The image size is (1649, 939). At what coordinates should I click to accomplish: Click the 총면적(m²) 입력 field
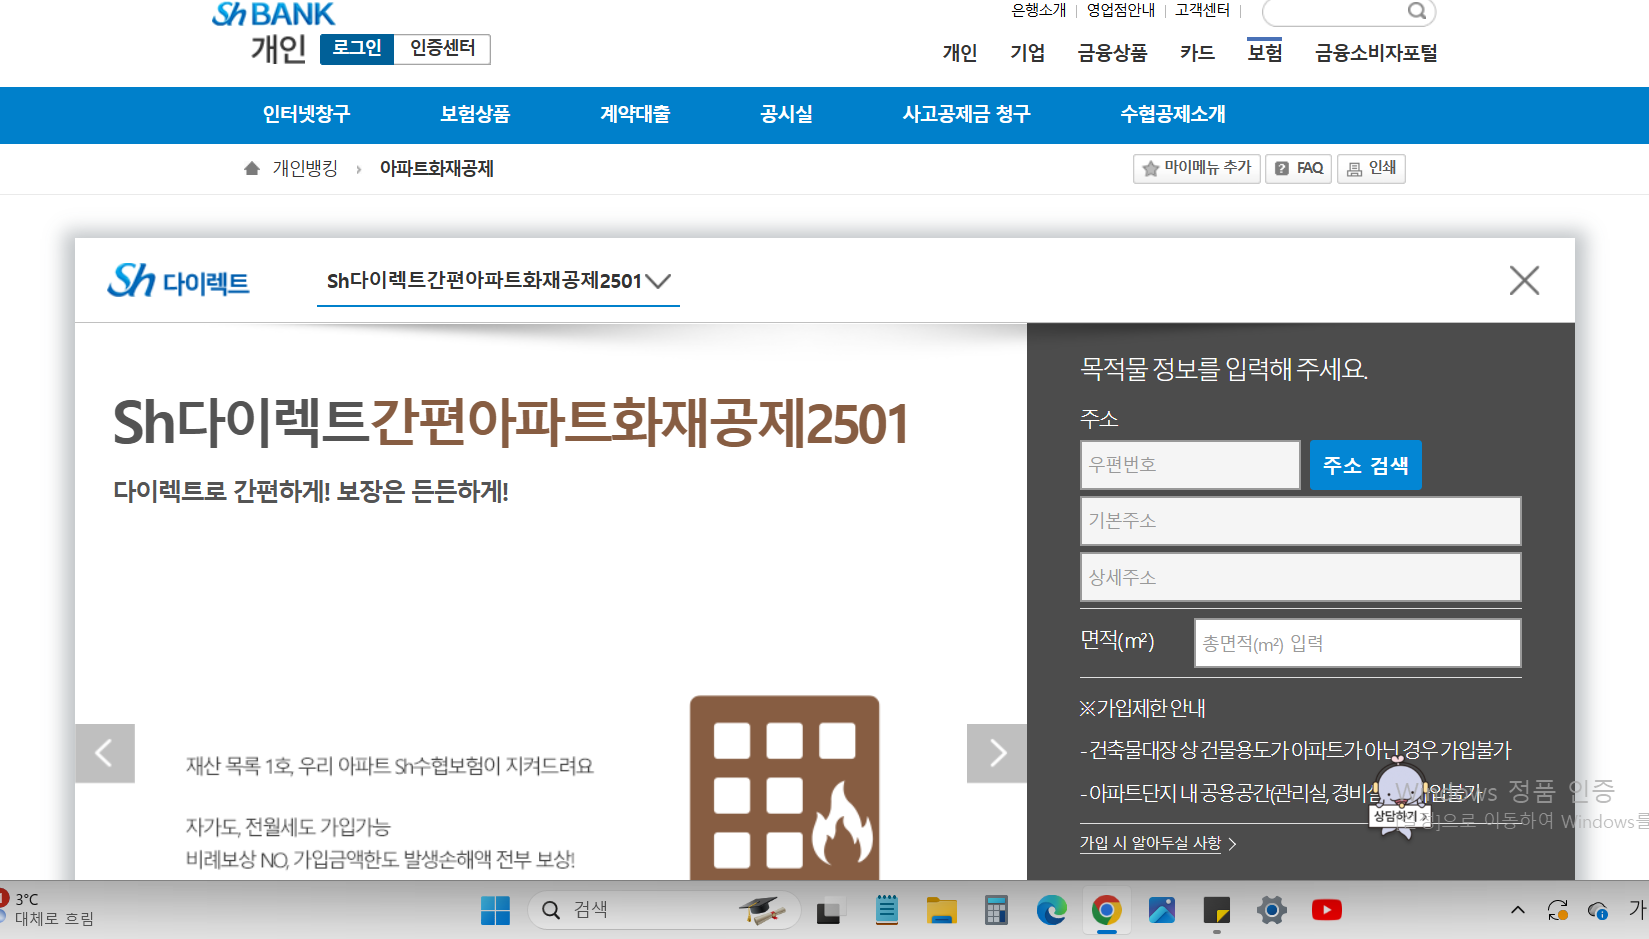1357,643
